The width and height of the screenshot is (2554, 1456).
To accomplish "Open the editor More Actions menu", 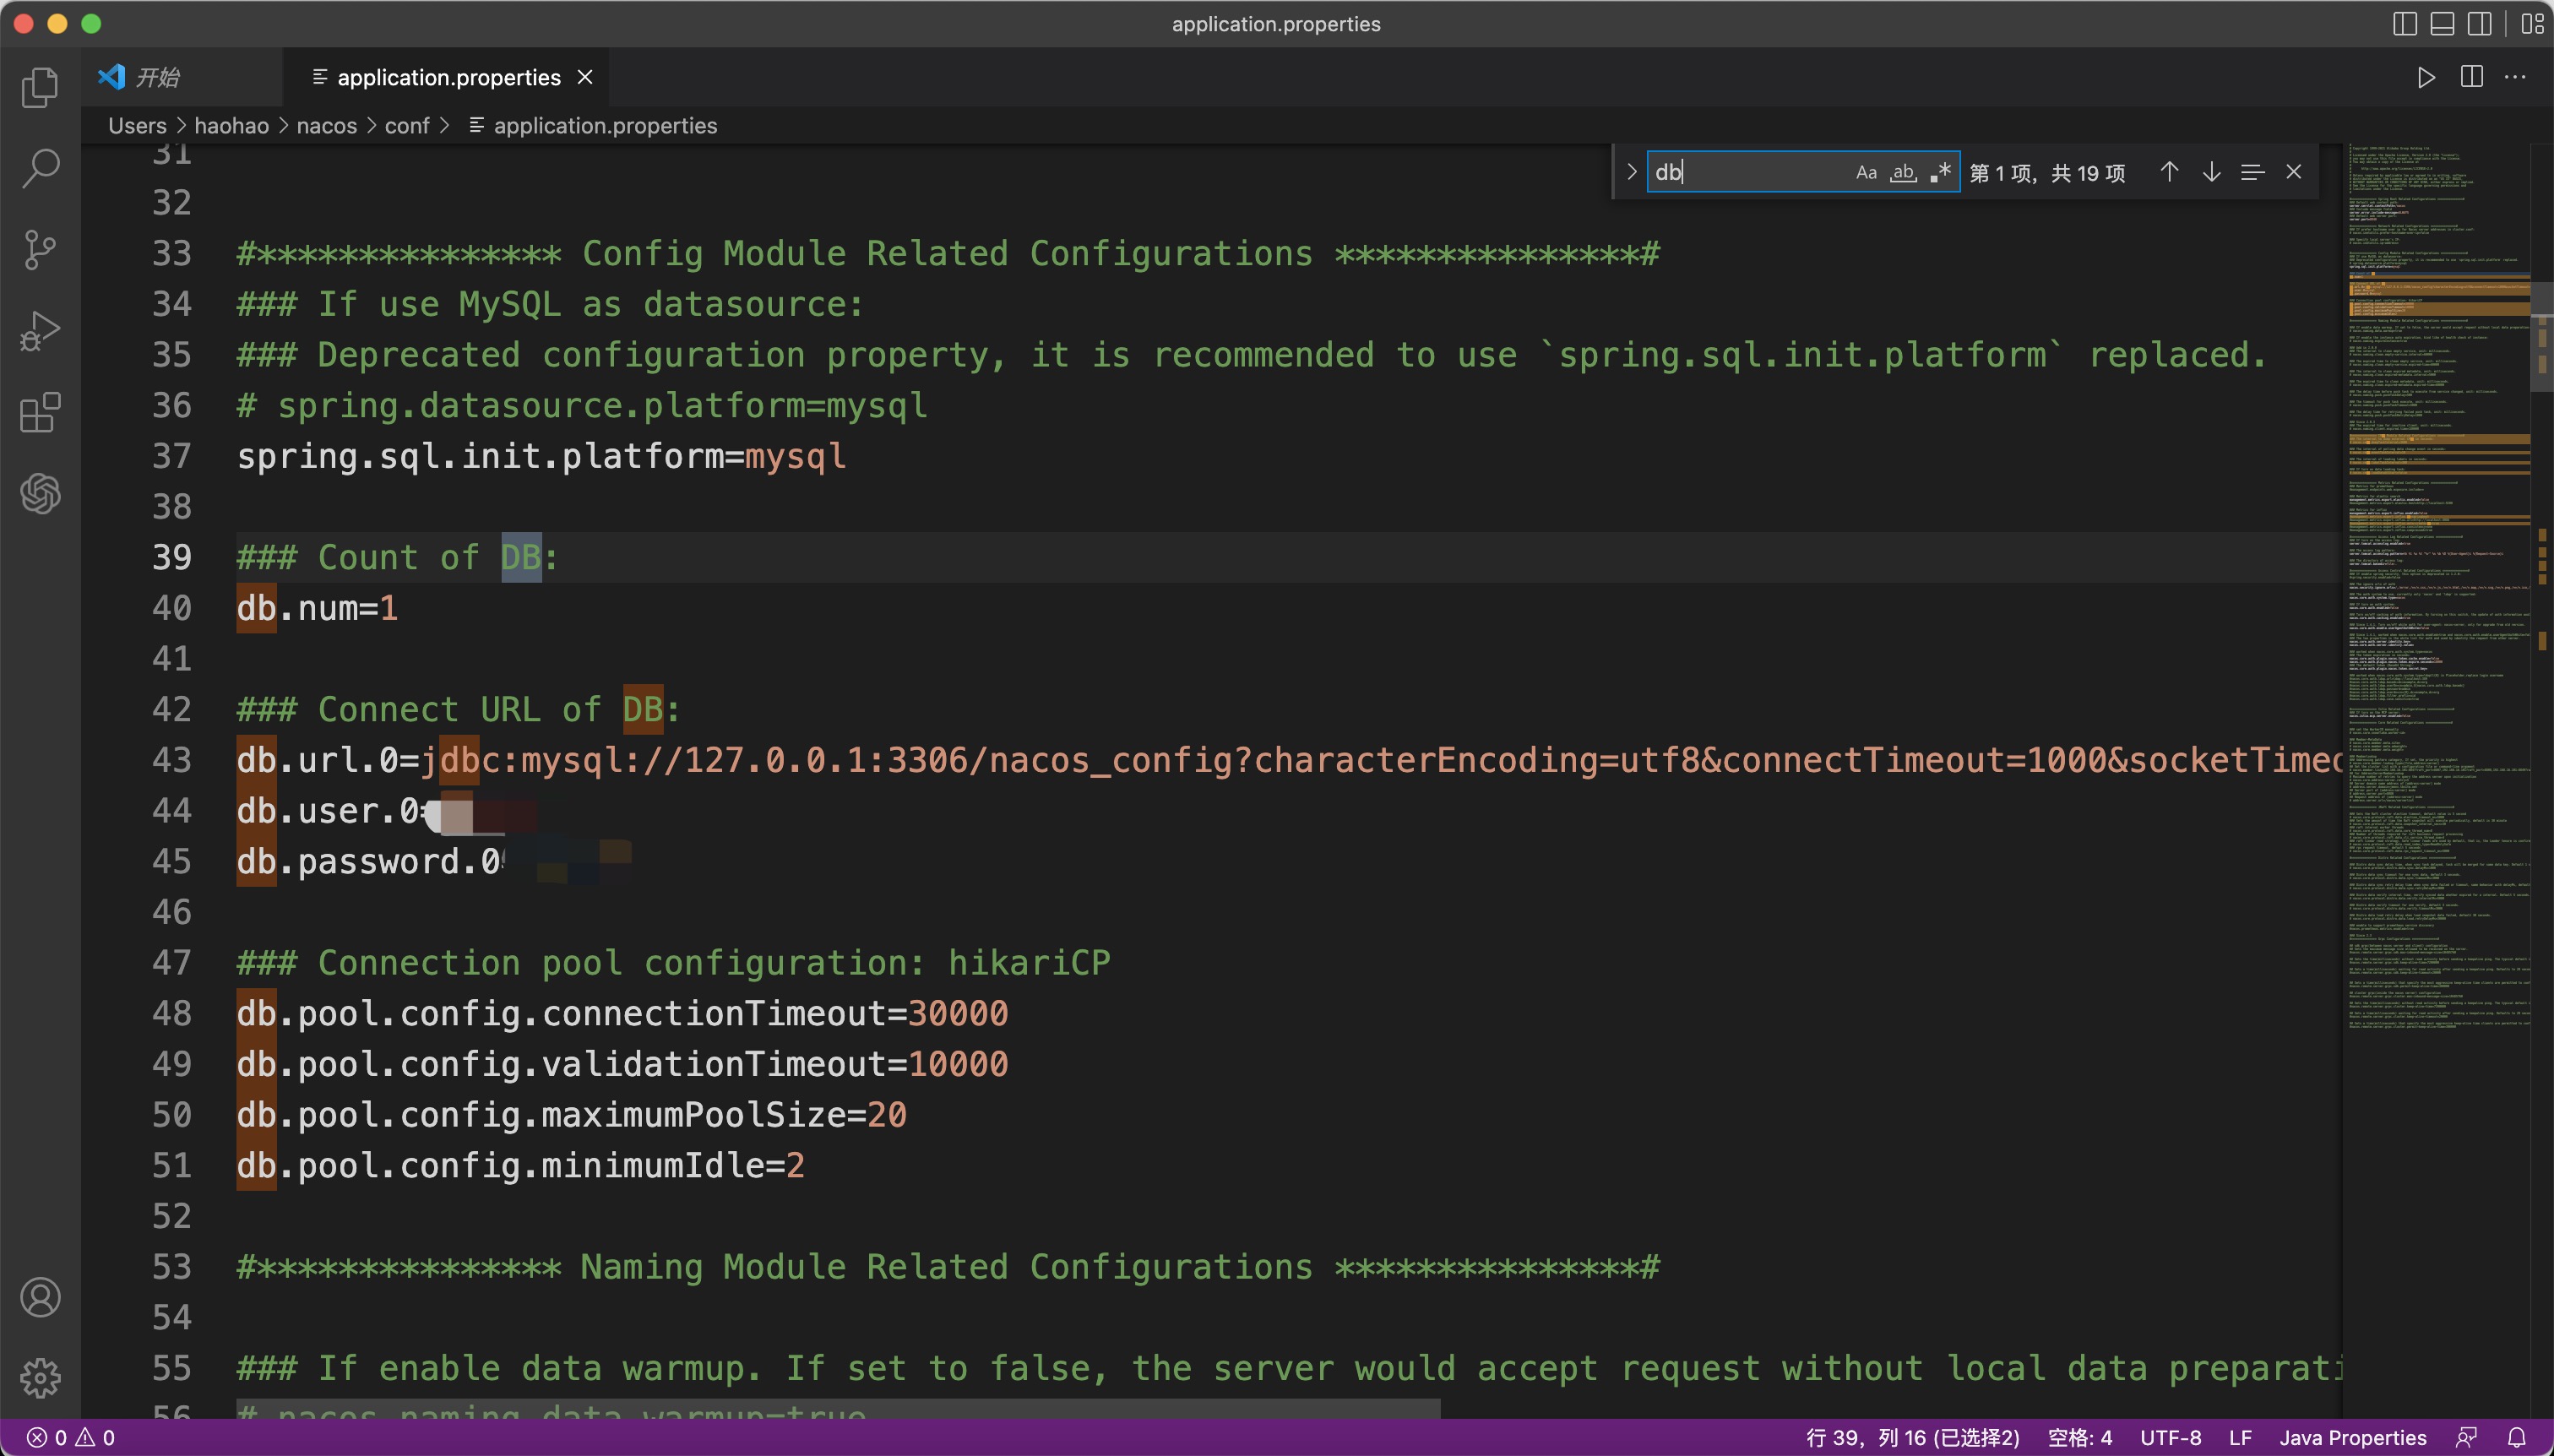I will [x=2515, y=77].
